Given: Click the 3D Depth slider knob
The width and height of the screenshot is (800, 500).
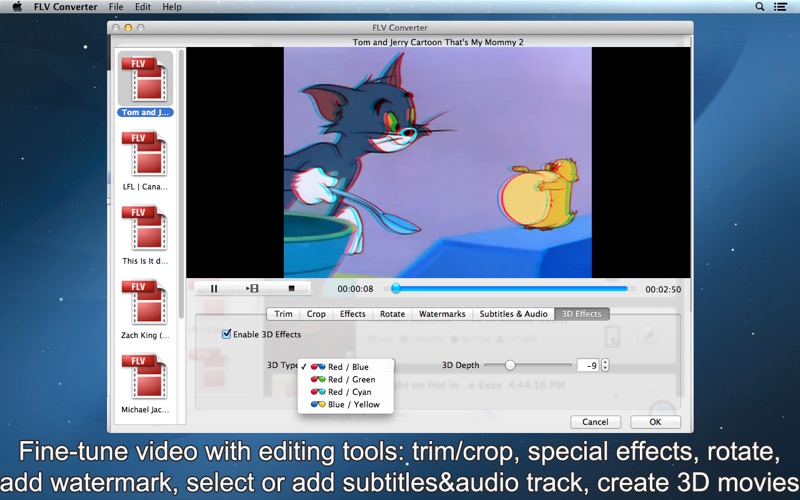Looking at the screenshot, I should point(510,365).
